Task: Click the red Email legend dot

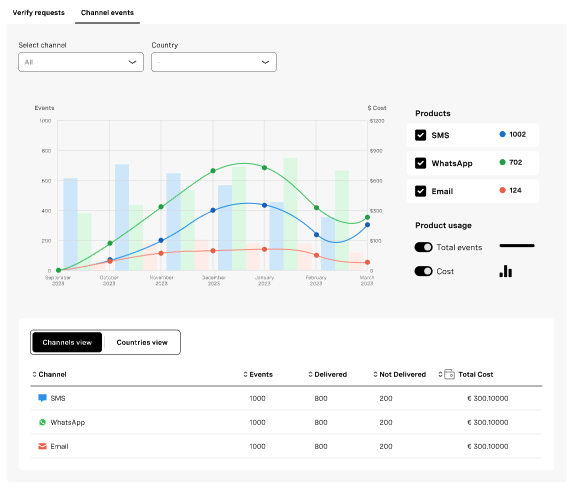Action: coord(503,190)
